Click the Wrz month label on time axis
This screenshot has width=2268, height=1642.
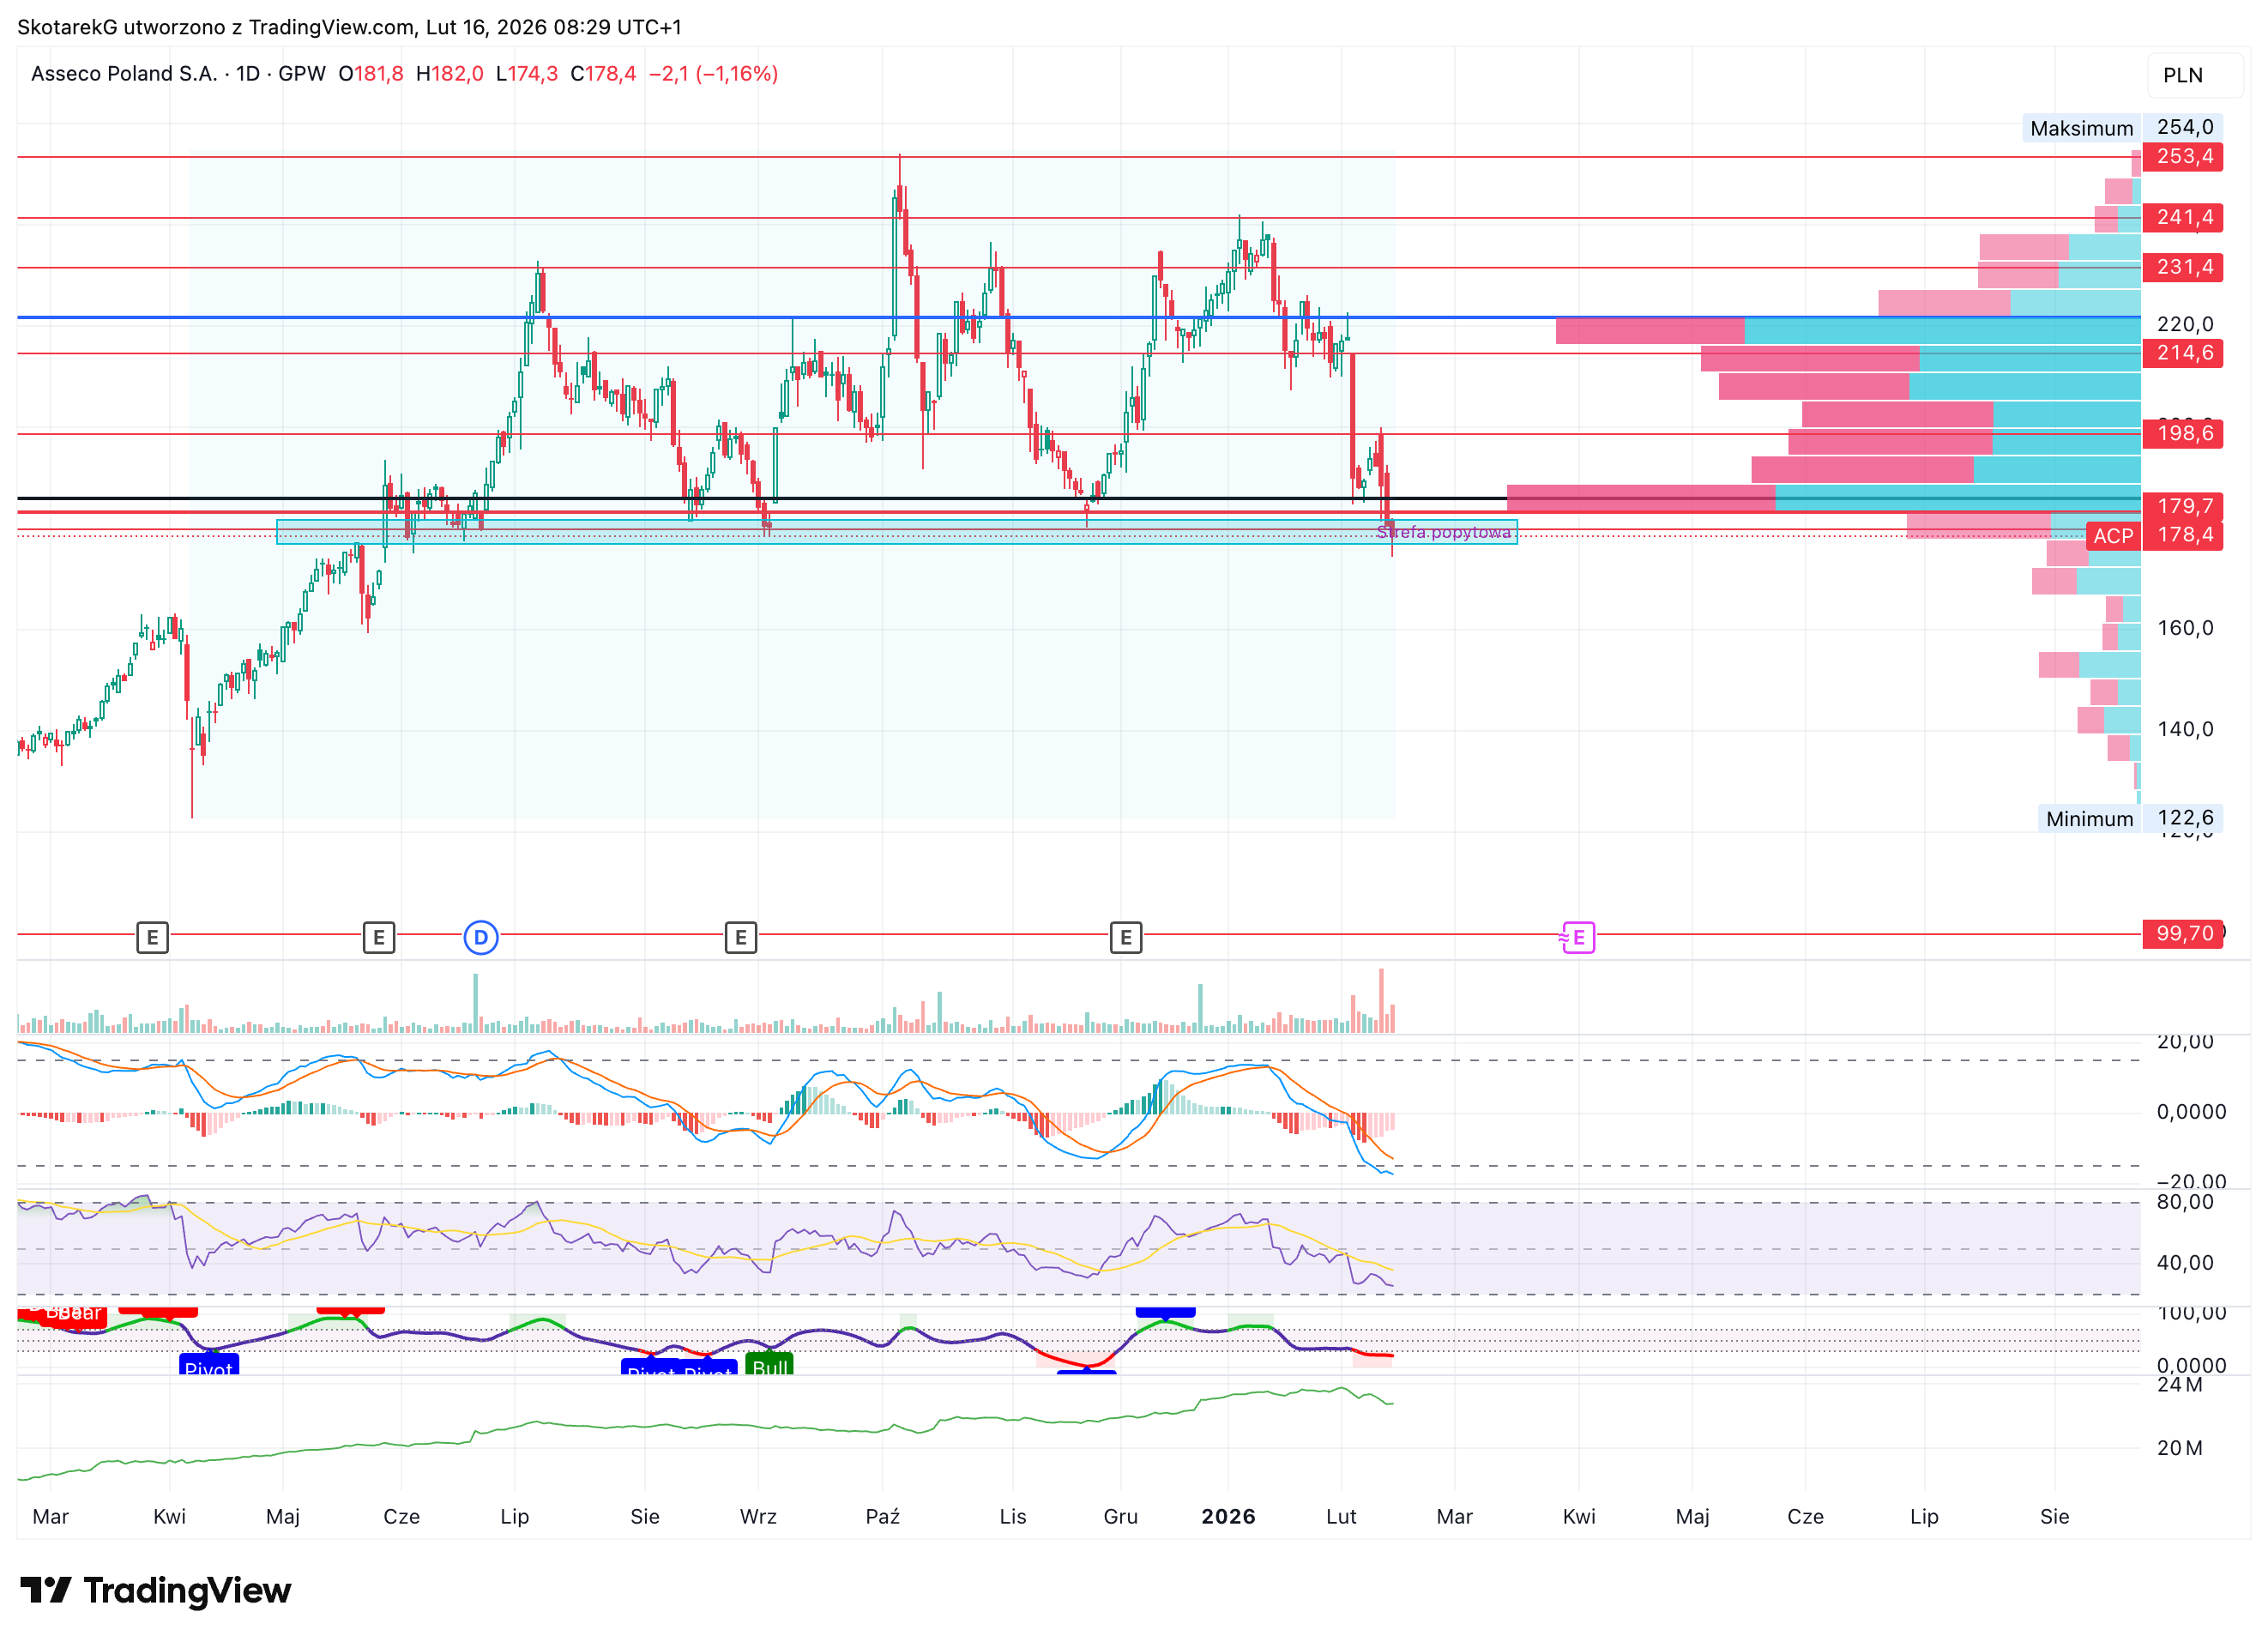[x=758, y=1516]
